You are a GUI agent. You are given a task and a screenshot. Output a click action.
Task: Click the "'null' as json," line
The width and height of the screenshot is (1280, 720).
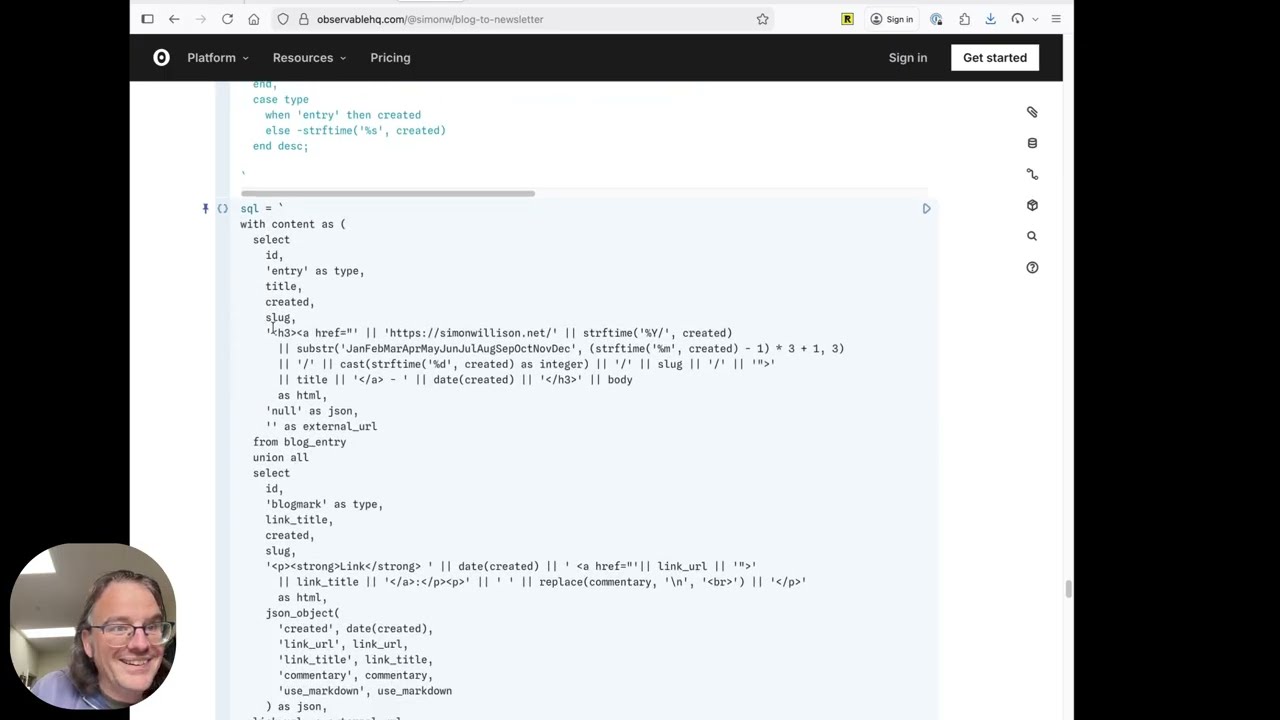312,411
